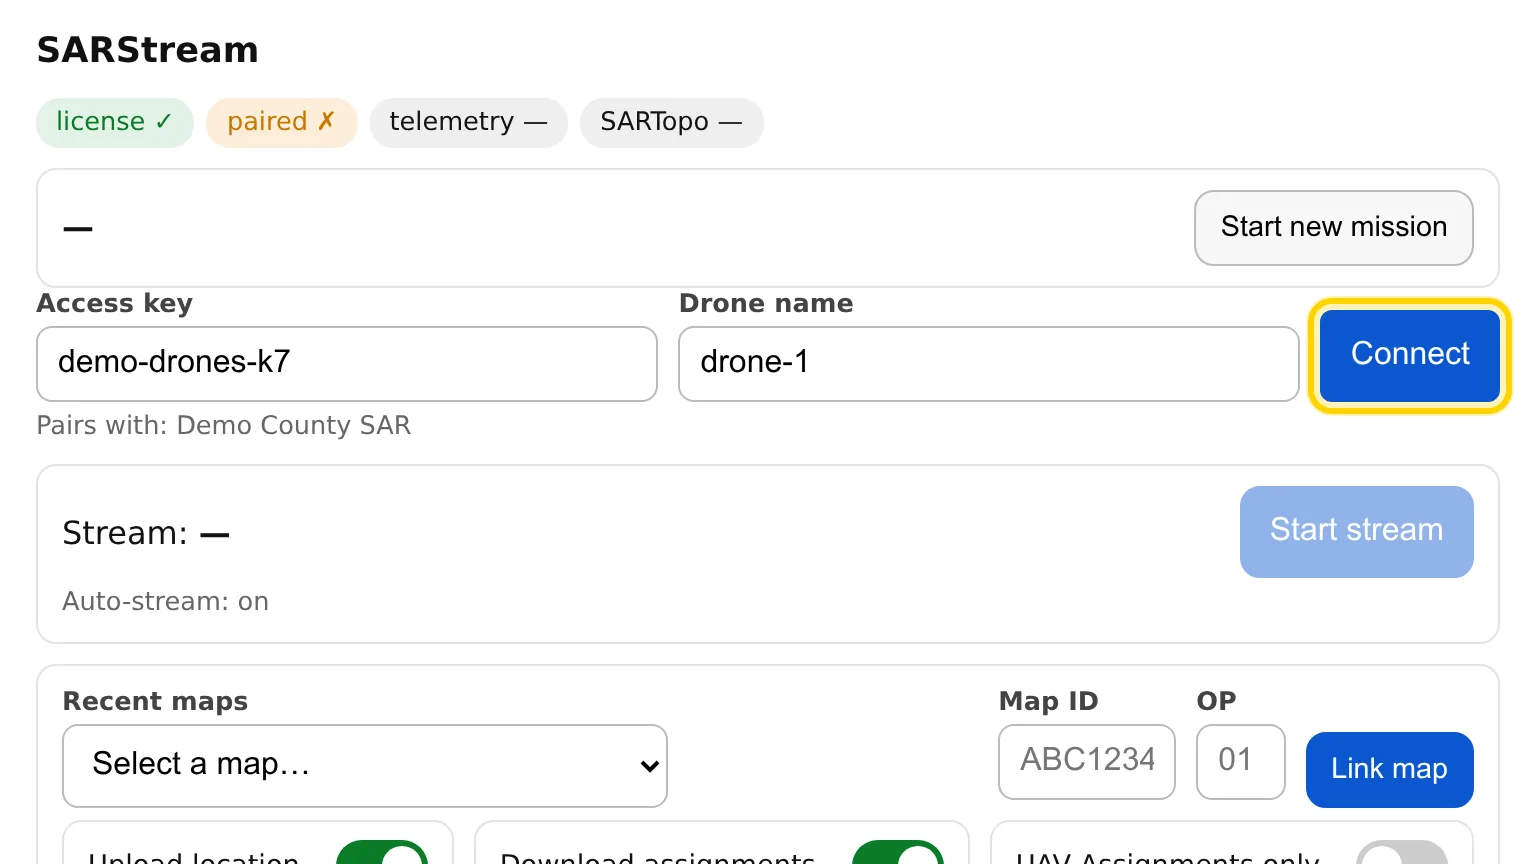Click the 'Auto-stream: on' text

[x=166, y=601]
